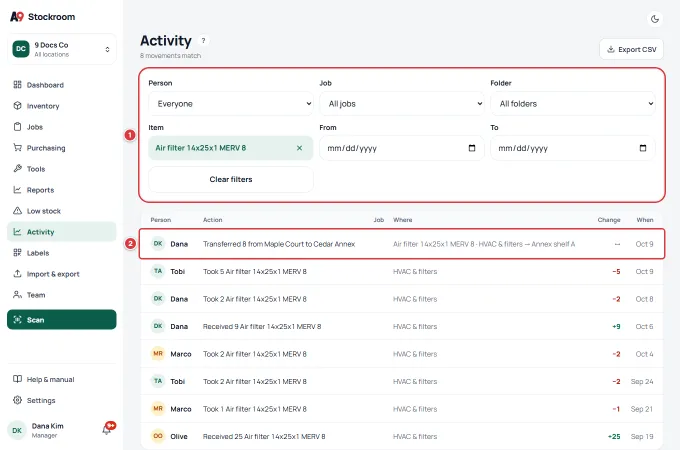Open Import & export upload icon

17,274
